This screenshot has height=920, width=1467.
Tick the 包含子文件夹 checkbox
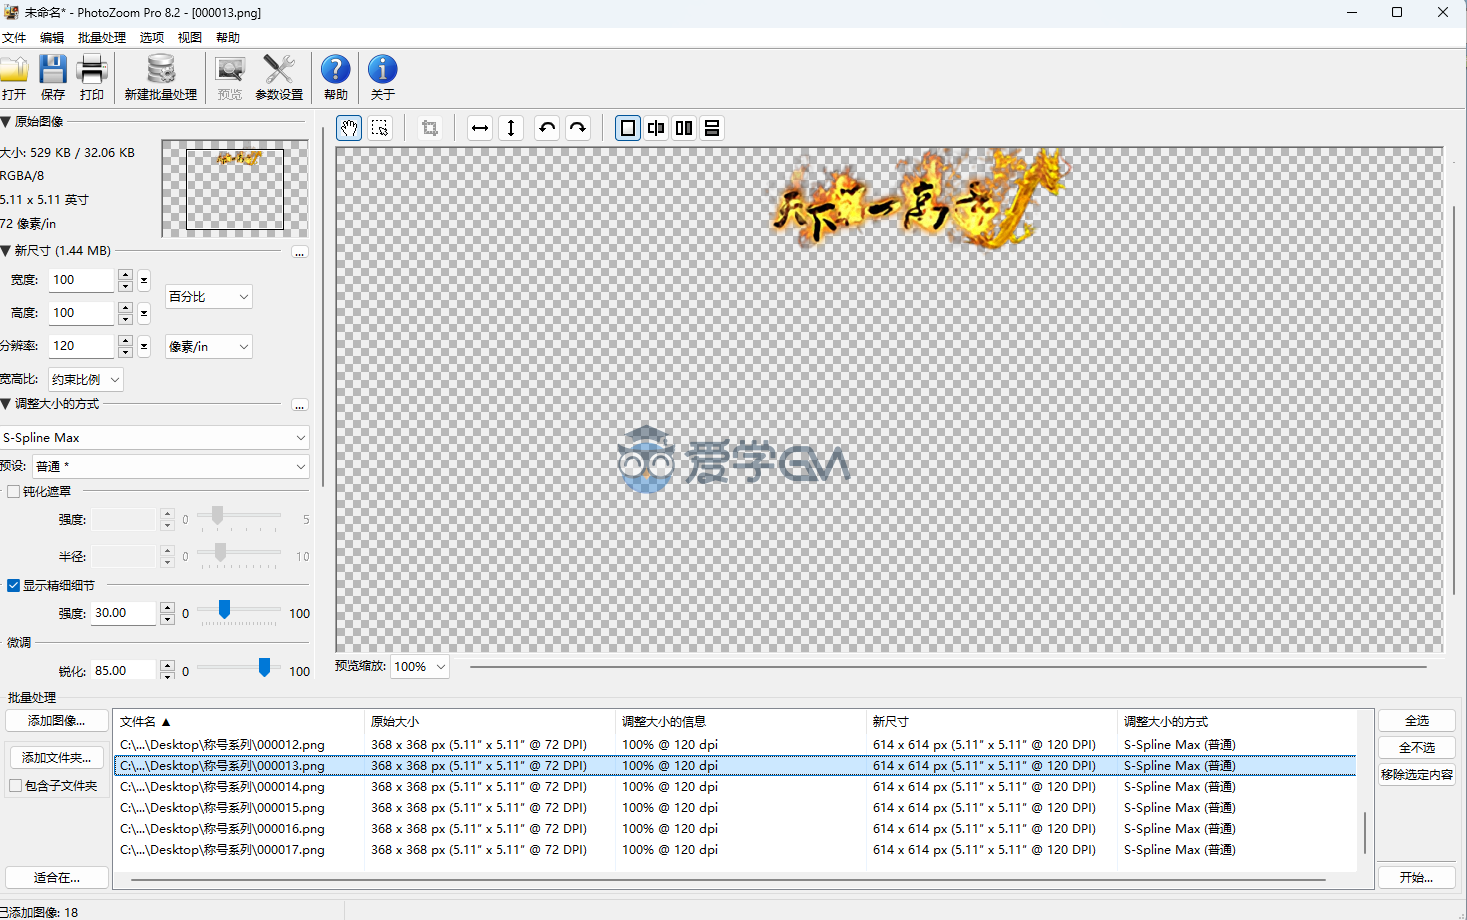point(16,786)
